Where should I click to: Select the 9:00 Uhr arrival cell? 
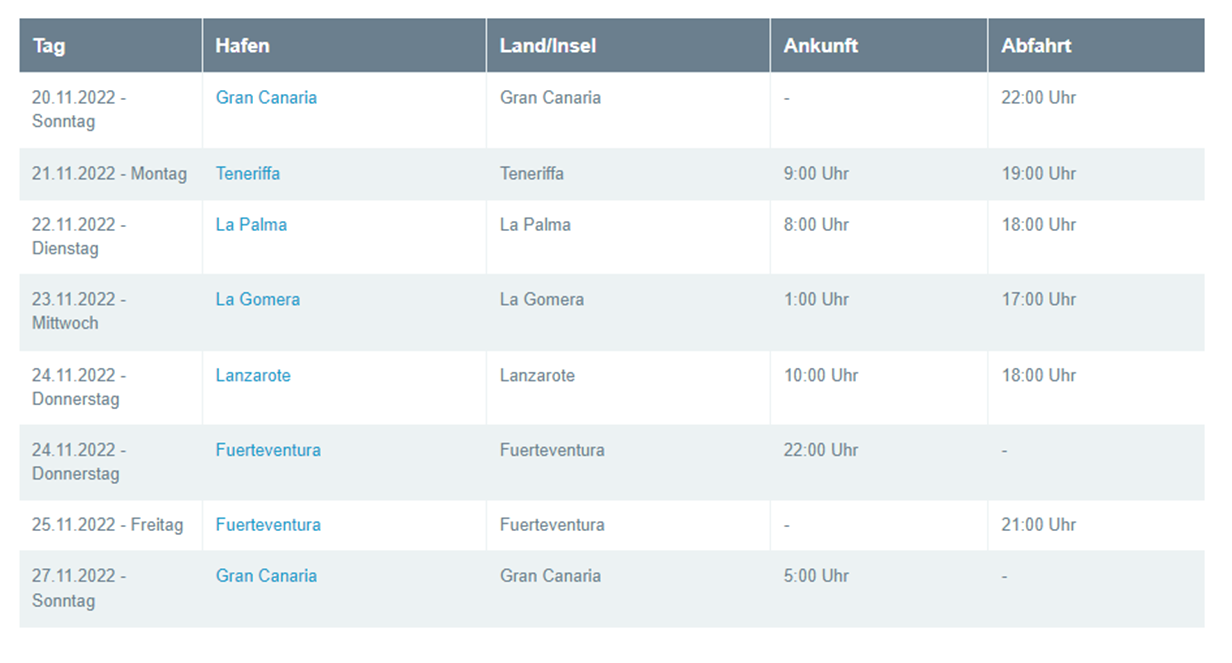pyautogui.click(x=816, y=174)
